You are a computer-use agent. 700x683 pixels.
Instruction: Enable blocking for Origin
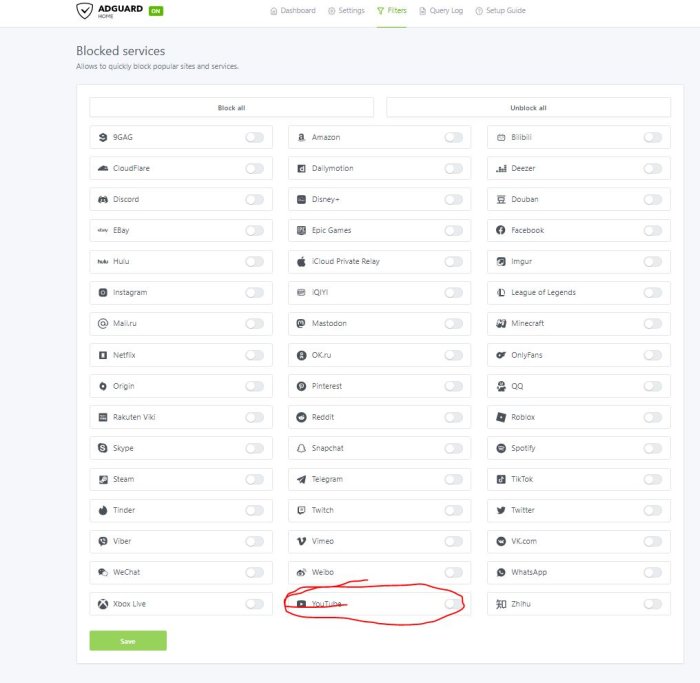pyautogui.click(x=254, y=386)
